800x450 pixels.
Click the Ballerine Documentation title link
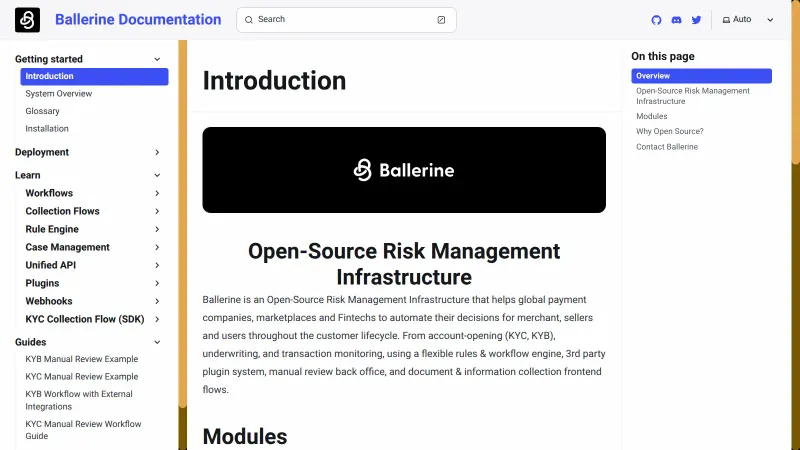138,20
